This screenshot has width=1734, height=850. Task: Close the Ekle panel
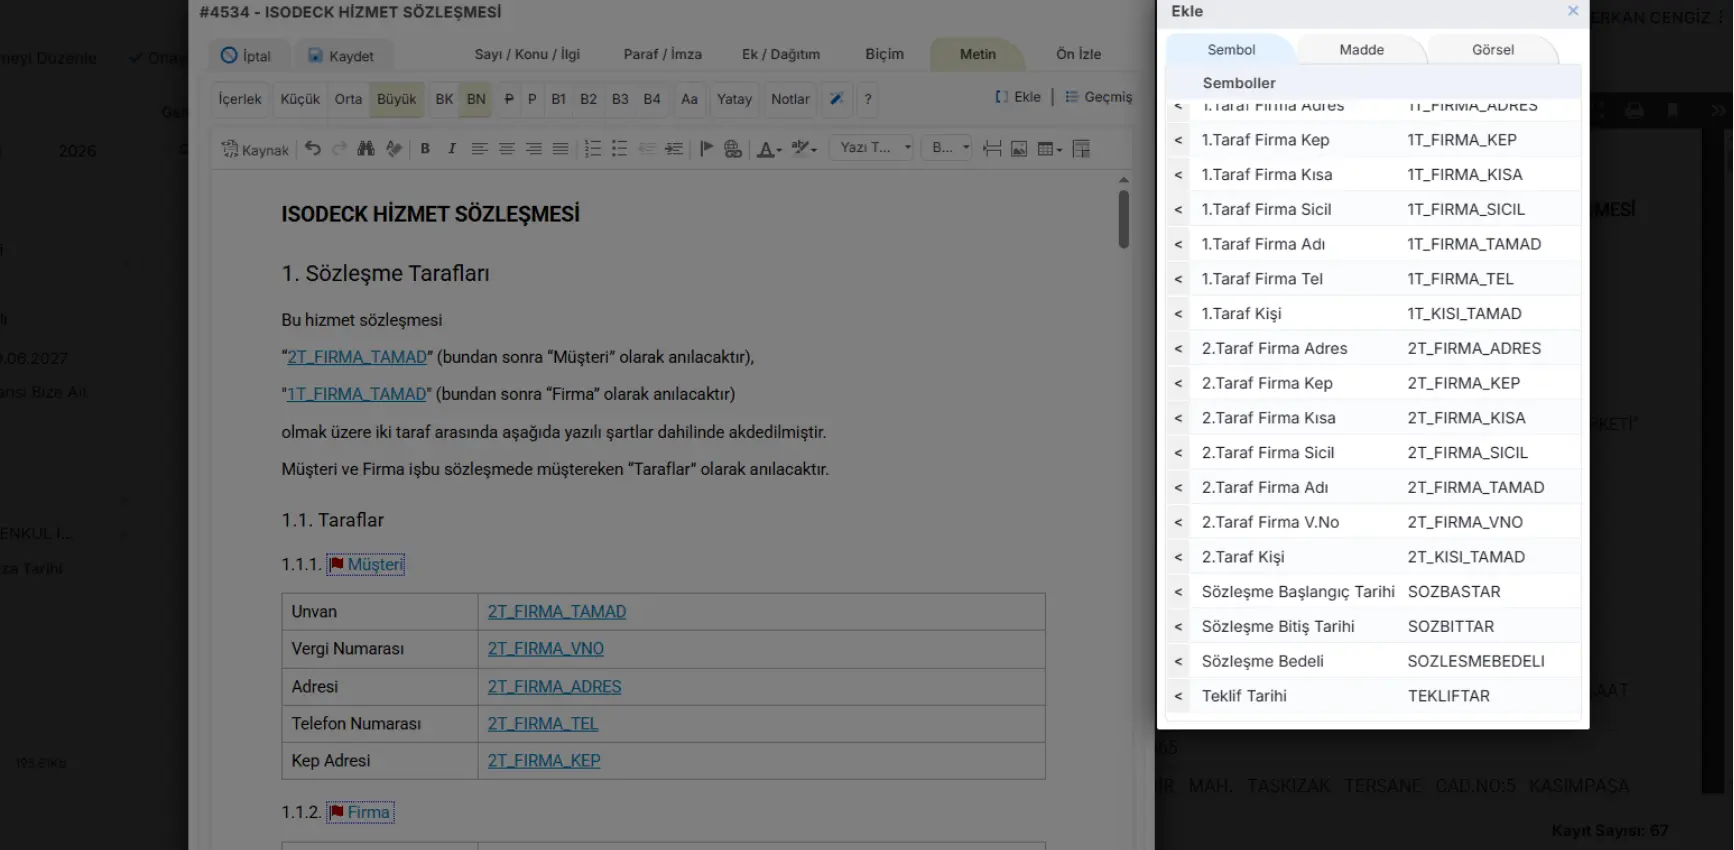[1573, 11]
